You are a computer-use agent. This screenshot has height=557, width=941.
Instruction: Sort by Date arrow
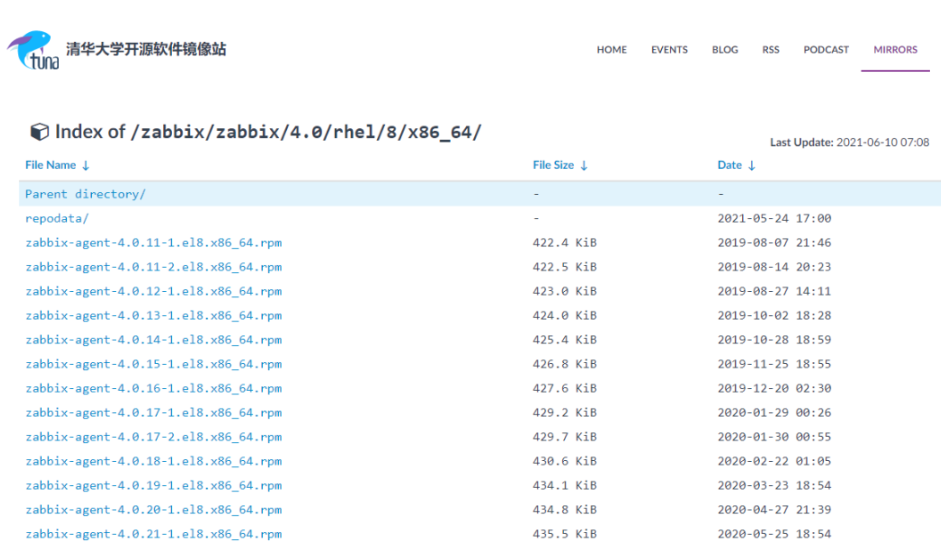[751, 166]
